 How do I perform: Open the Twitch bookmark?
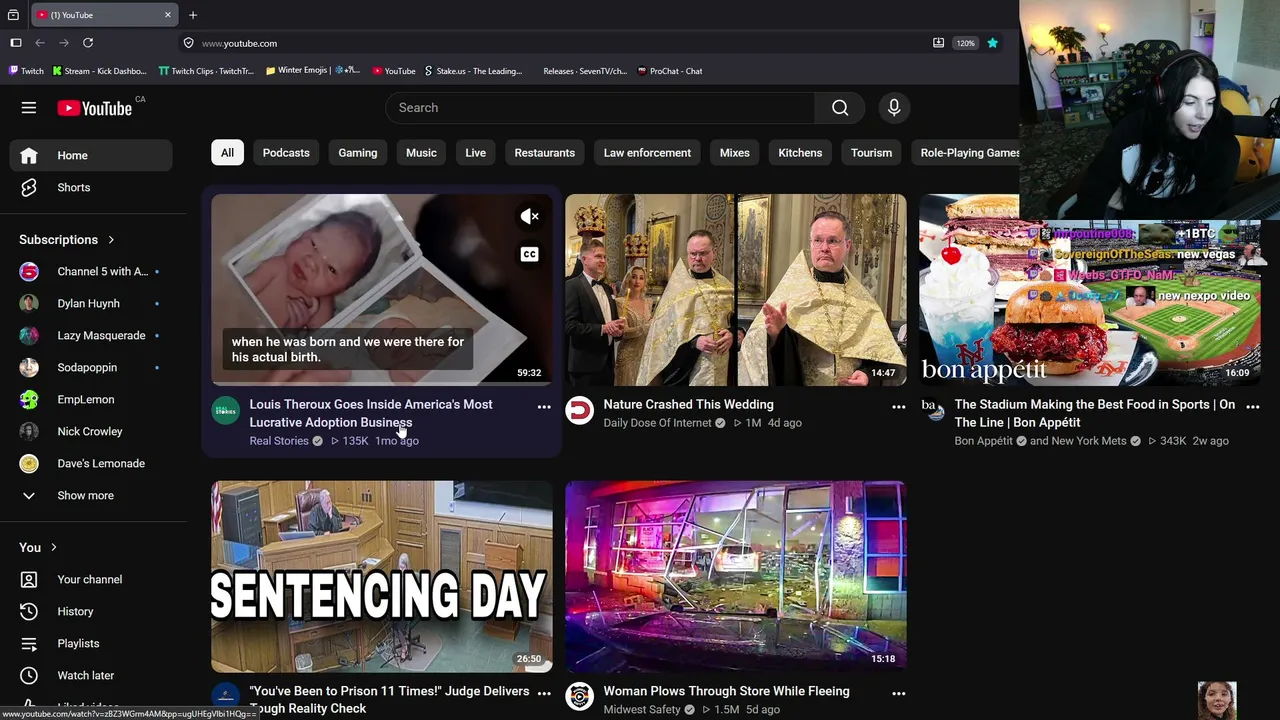(26, 71)
